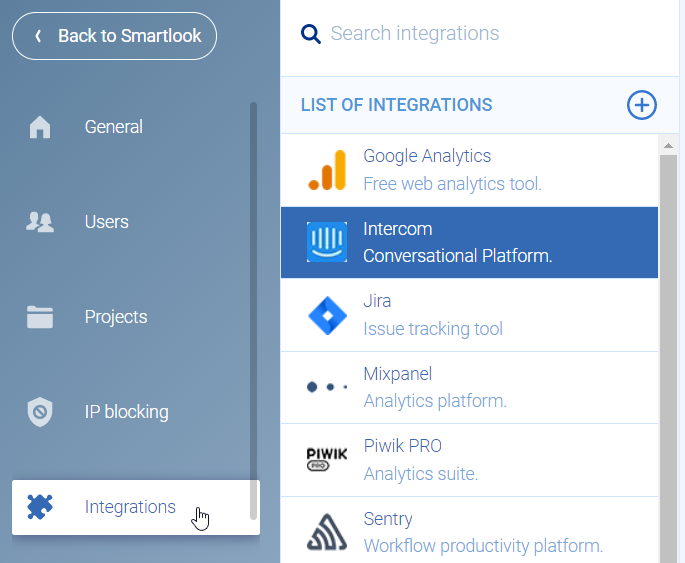Click the 'Conversational Platform.' description
This screenshot has width=685, height=563.
(457, 256)
